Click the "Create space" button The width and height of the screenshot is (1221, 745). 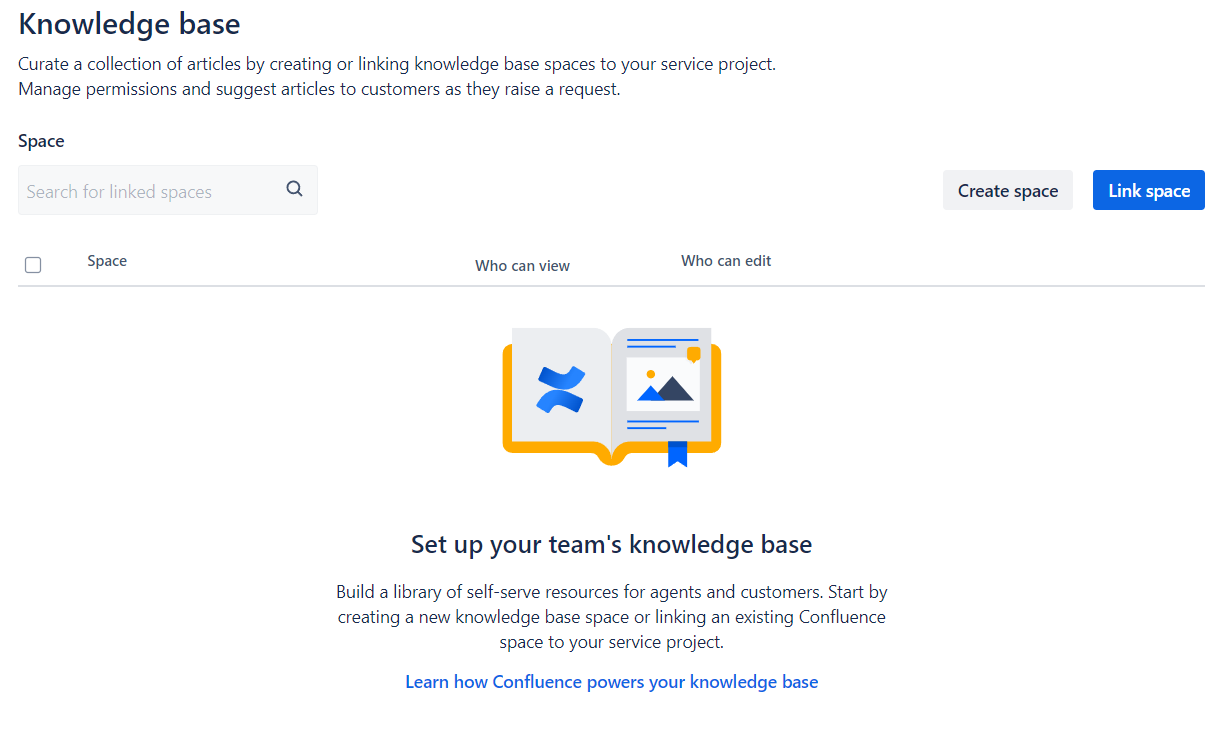coord(1007,190)
